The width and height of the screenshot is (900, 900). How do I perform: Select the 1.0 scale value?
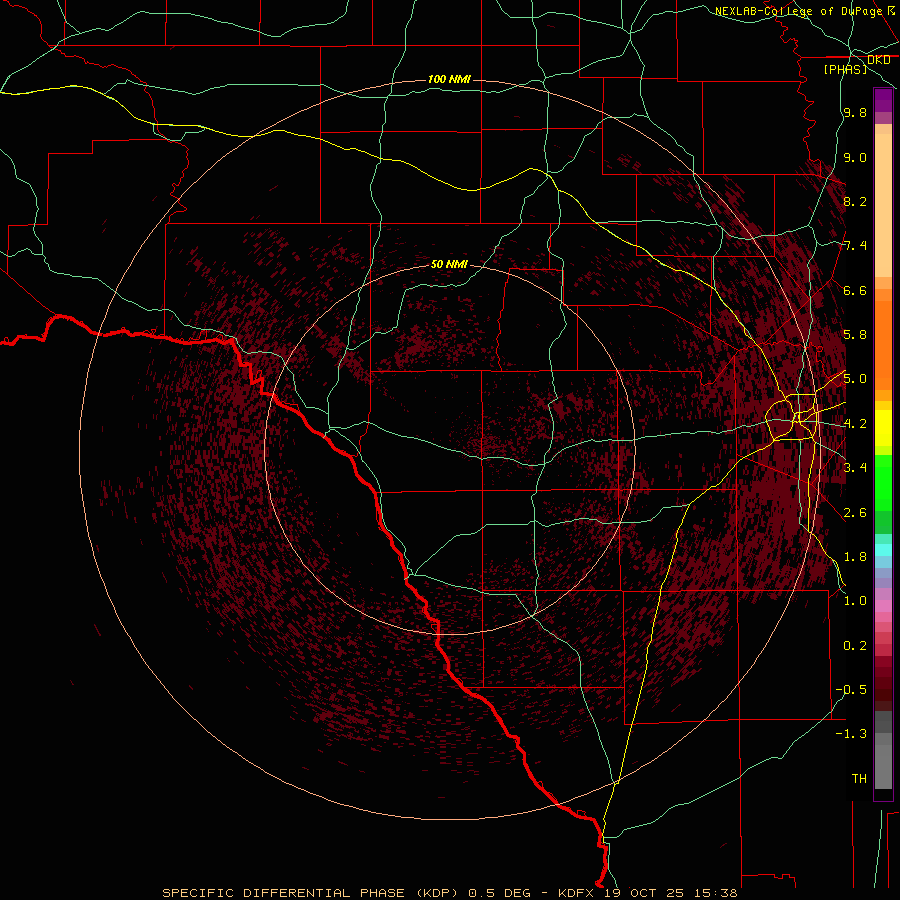(855, 601)
